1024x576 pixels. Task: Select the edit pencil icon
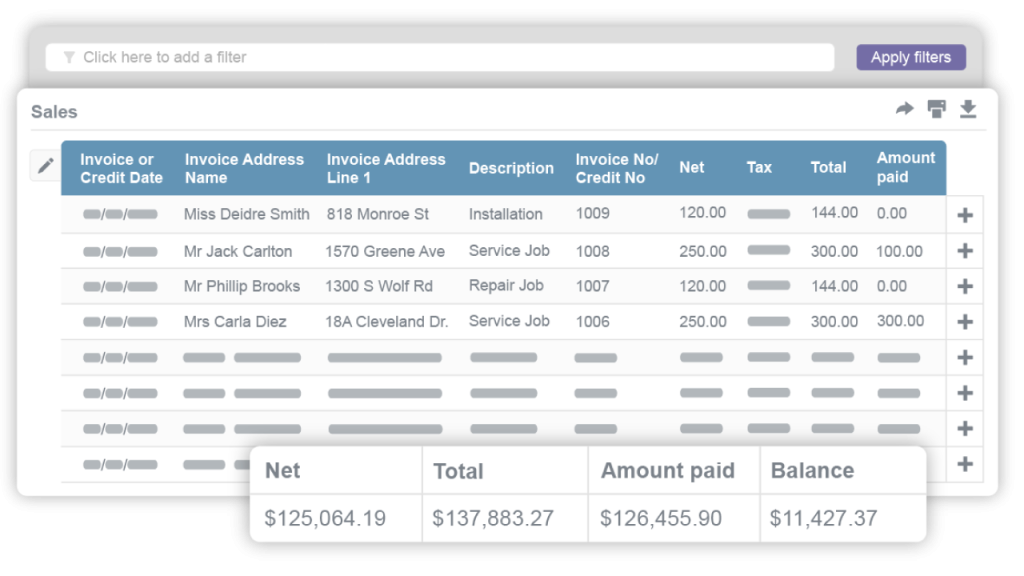point(44,165)
